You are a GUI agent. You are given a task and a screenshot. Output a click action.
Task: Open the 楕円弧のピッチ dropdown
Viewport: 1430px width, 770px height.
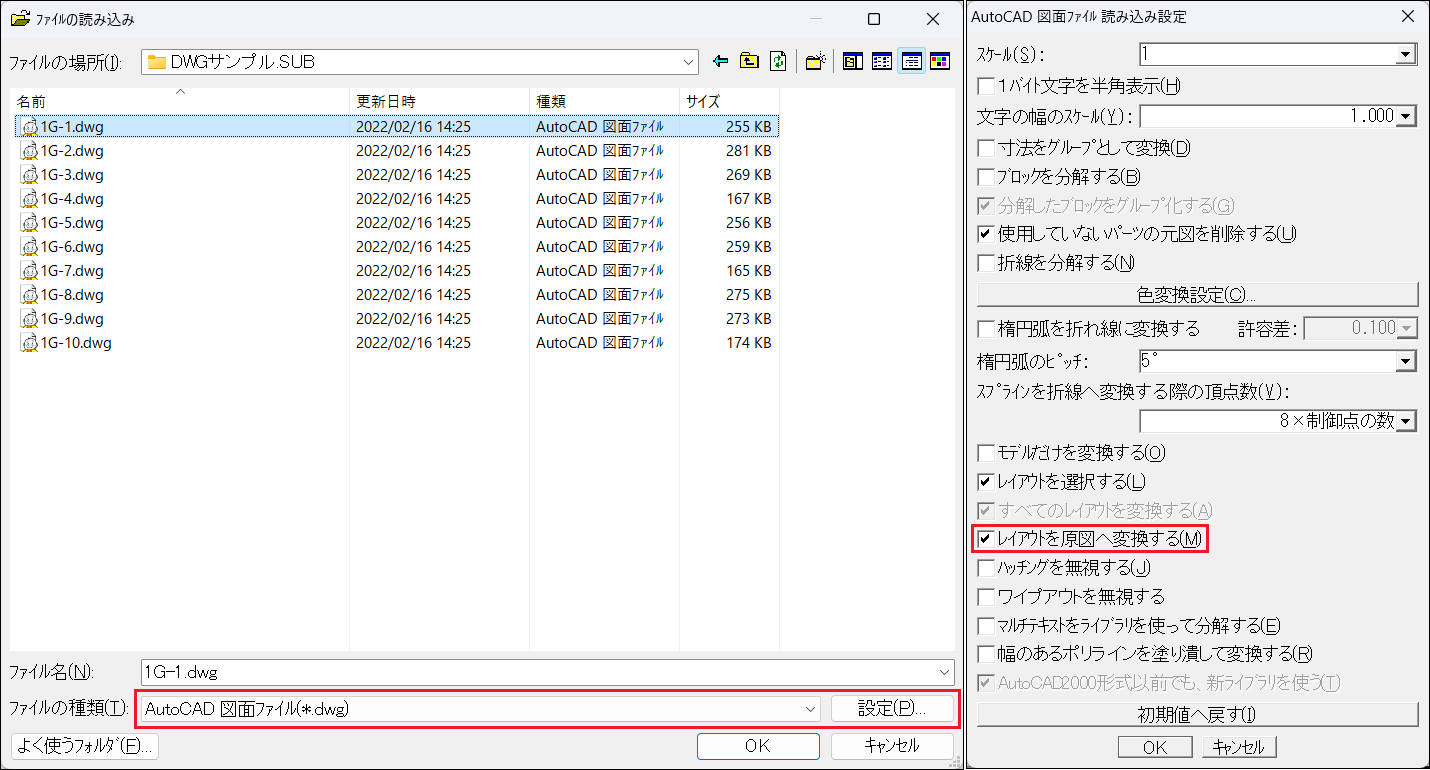coord(1408,362)
